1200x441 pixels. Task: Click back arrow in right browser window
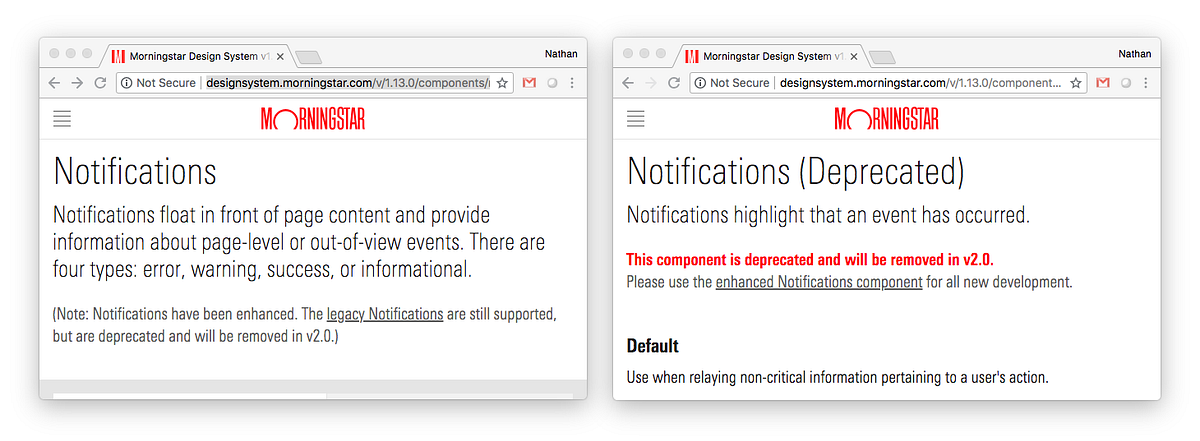coord(628,83)
